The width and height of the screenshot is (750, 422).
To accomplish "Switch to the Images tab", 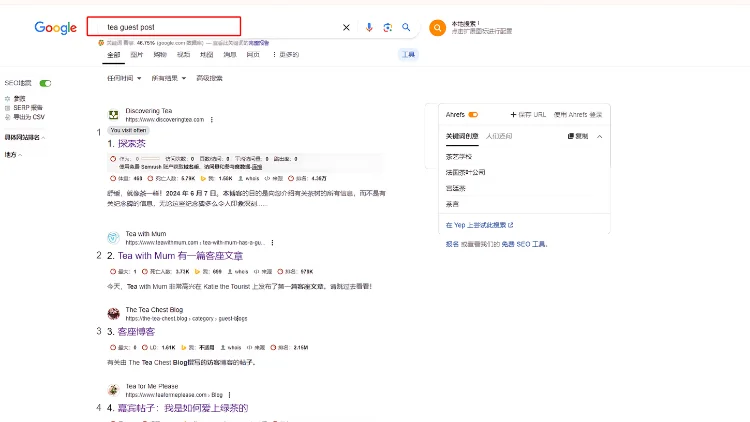I will tap(137, 55).
